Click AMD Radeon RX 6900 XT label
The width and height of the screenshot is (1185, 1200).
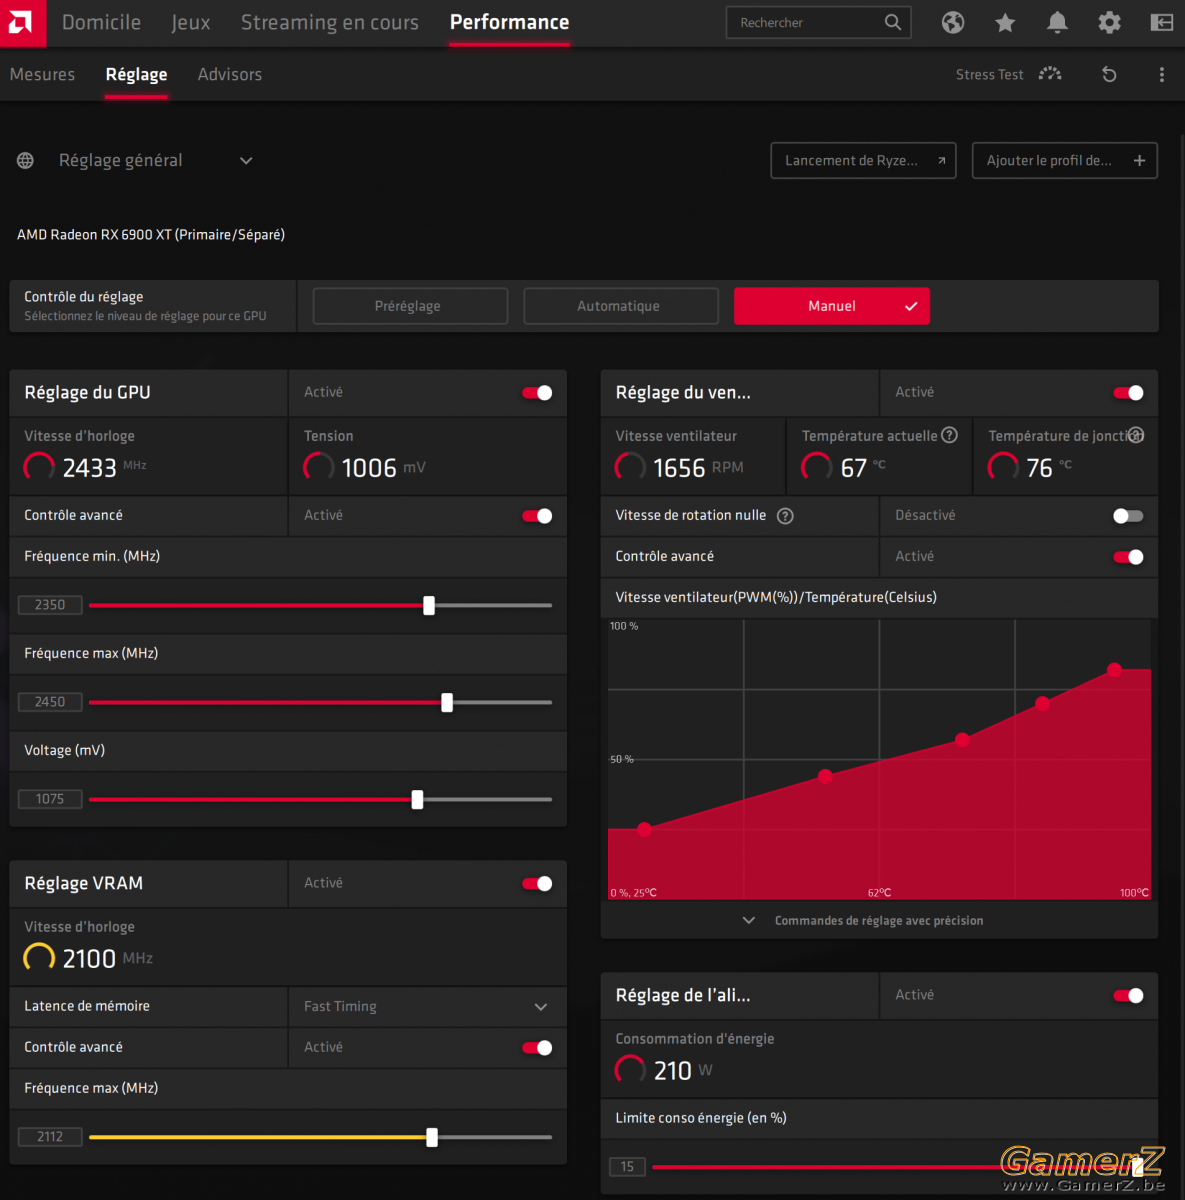151,235
